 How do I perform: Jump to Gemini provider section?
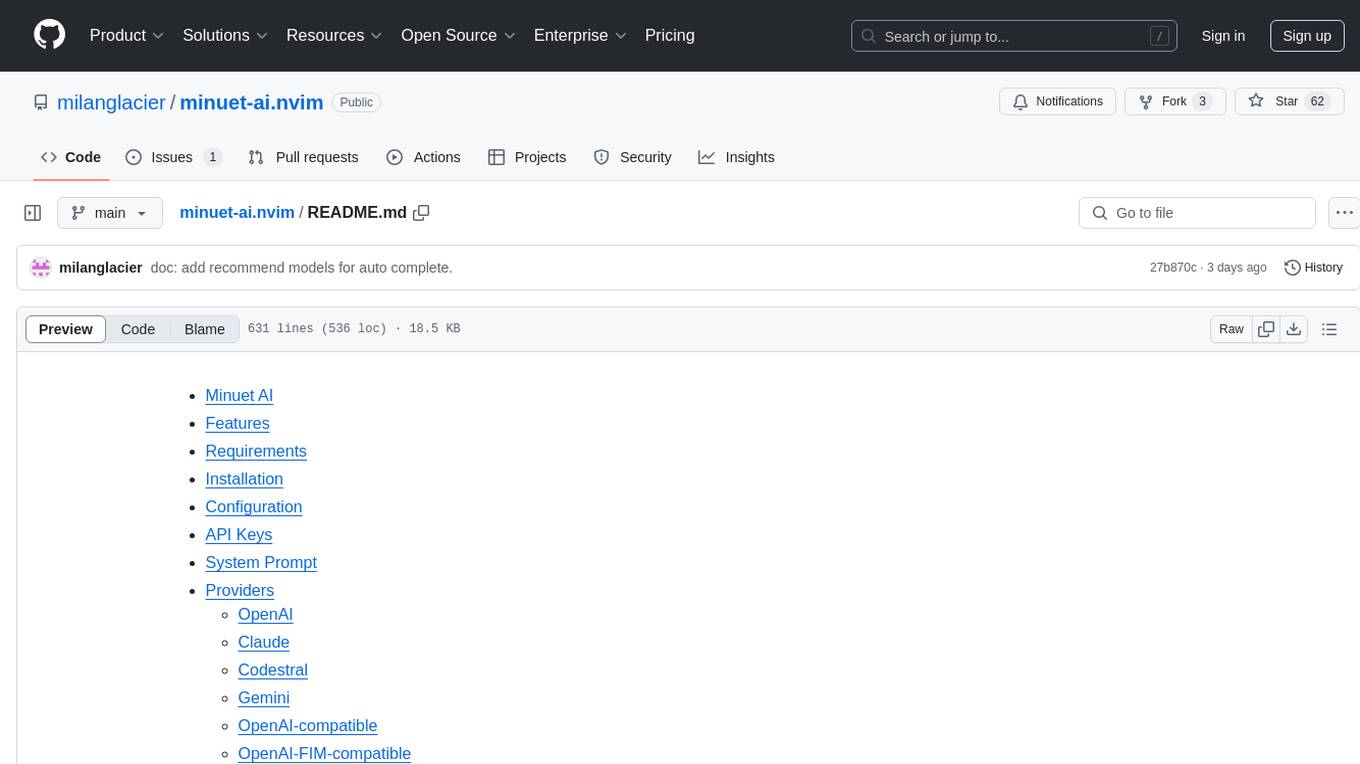click(x=264, y=698)
